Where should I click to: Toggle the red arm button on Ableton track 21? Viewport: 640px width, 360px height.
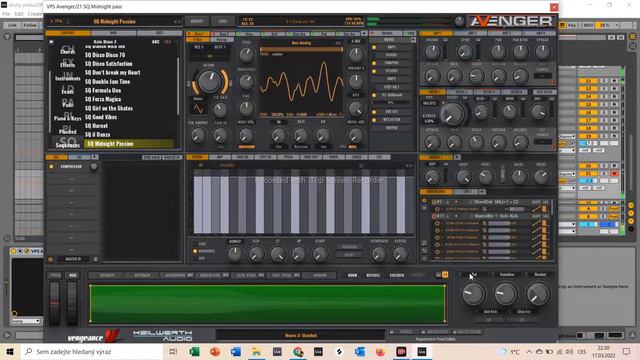(614, 174)
